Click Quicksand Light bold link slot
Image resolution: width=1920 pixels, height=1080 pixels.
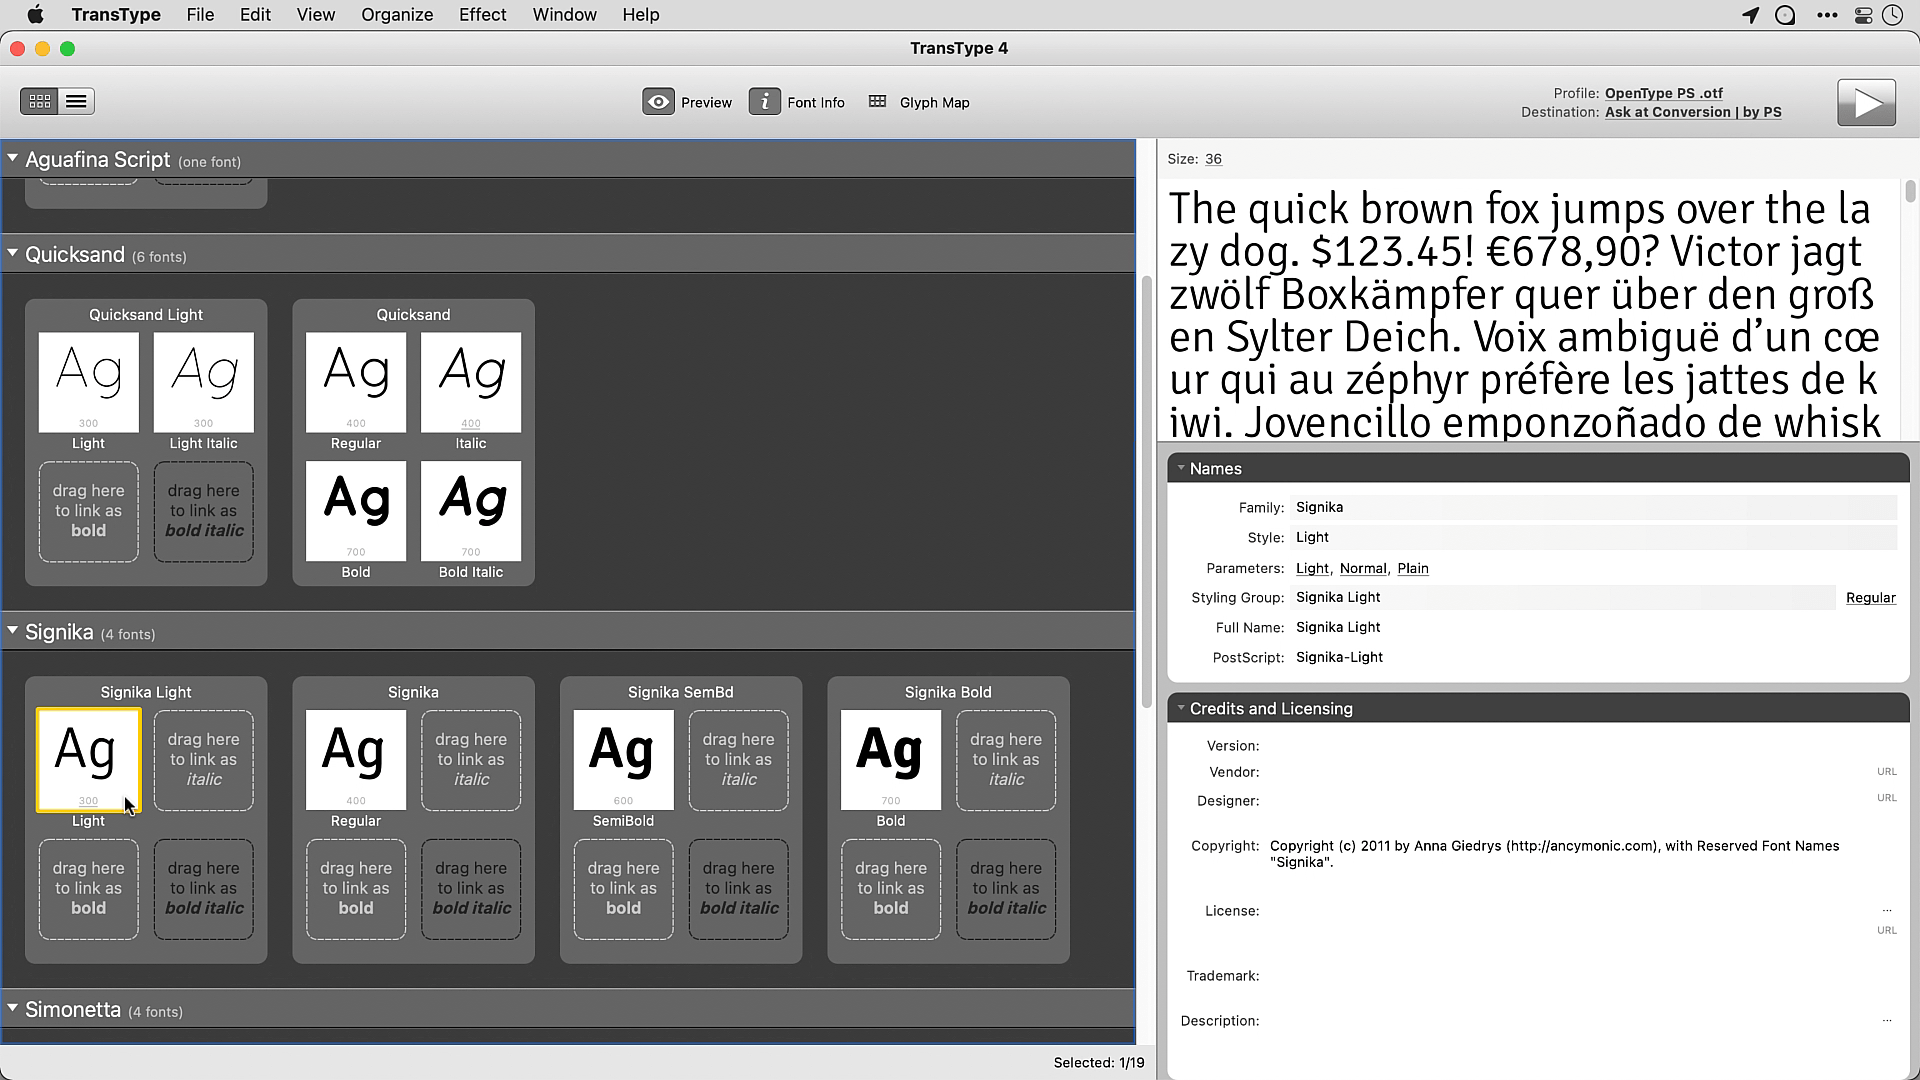pos(88,511)
